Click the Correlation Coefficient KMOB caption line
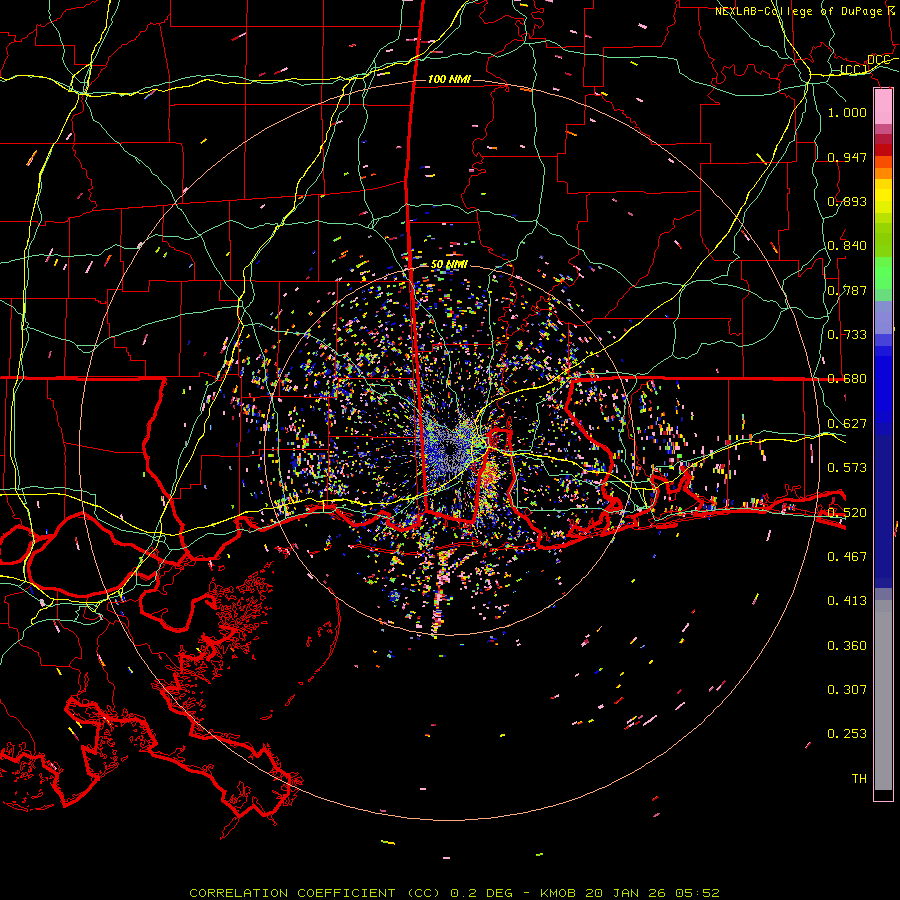900x900 pixels. pyautogui.click(x=454, y=893)
